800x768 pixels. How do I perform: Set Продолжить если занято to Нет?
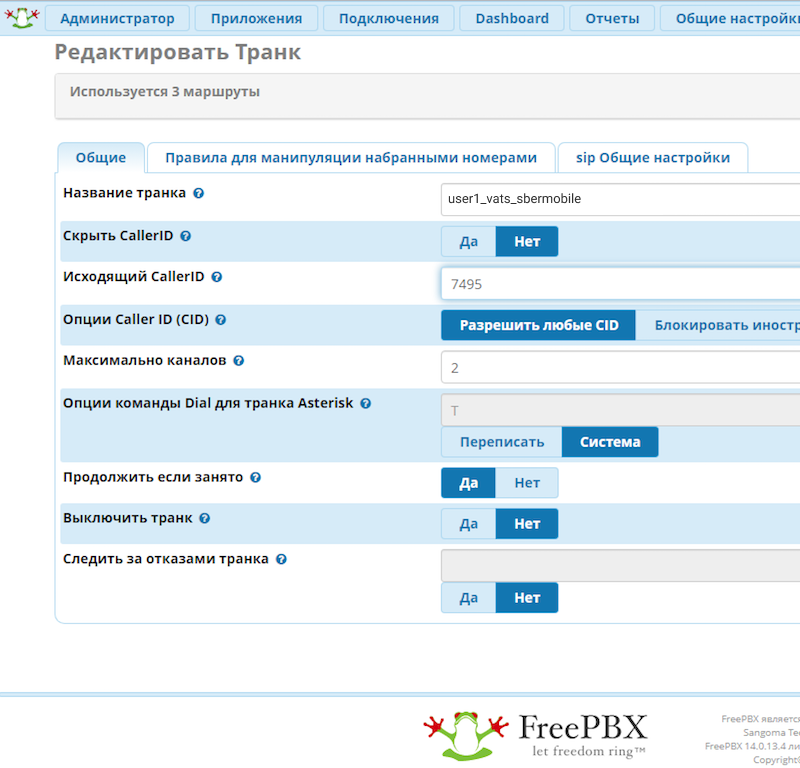pyautogui.click(x=527, y=483)
